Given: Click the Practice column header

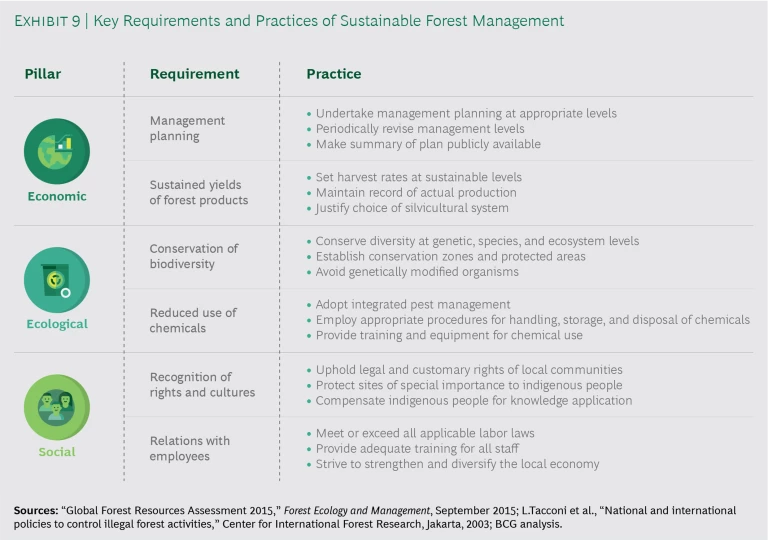Looking at the screenshot, I should pyautogui.click(x=333, y=74).
